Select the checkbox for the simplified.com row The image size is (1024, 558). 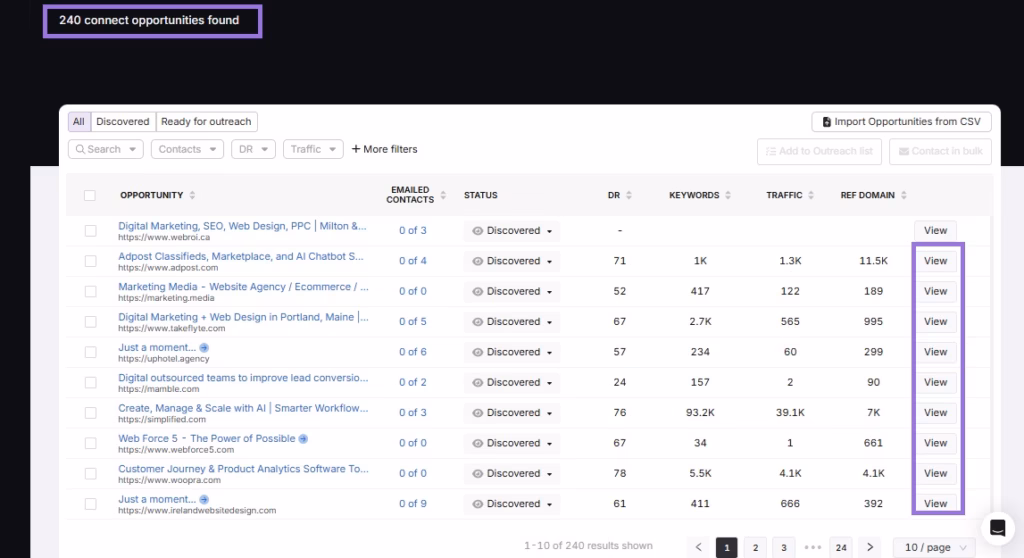tap(91, 413)
